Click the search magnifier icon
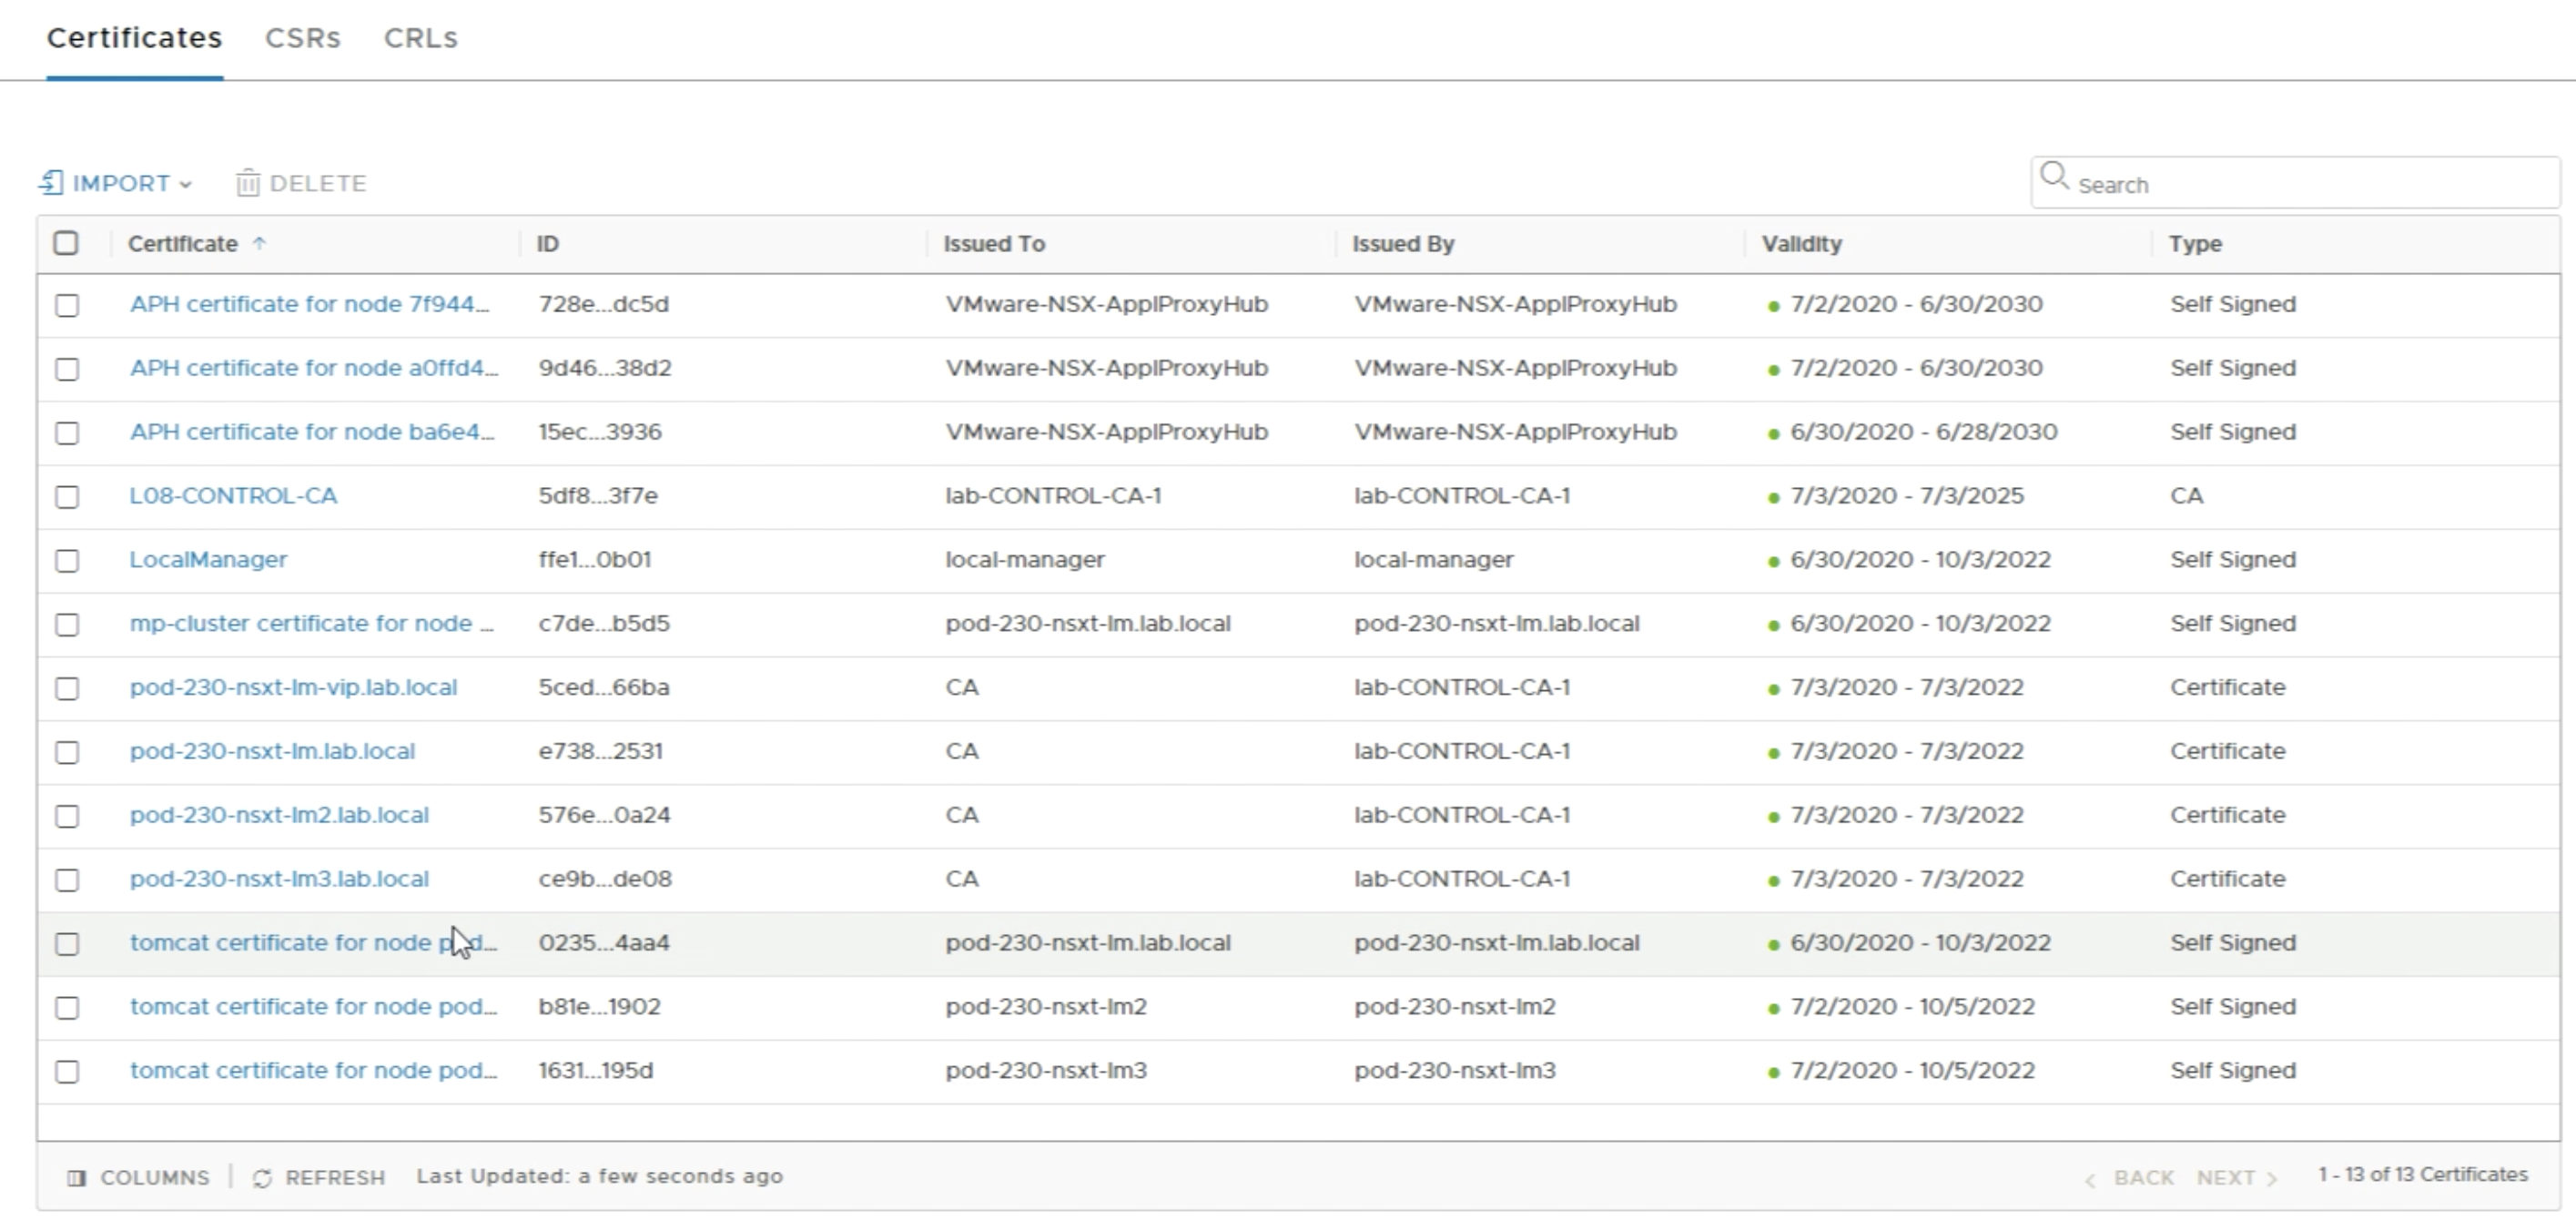The height and width of the screenshot is (1231, 2576). click(2054, 177)
